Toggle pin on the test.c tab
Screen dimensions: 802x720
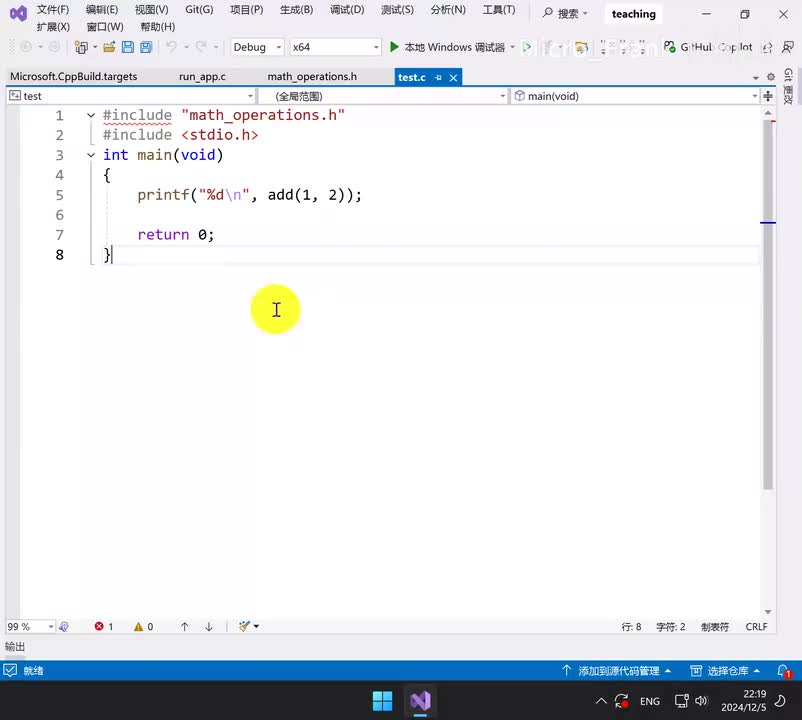pyautogui.click(x=438, y=78)
